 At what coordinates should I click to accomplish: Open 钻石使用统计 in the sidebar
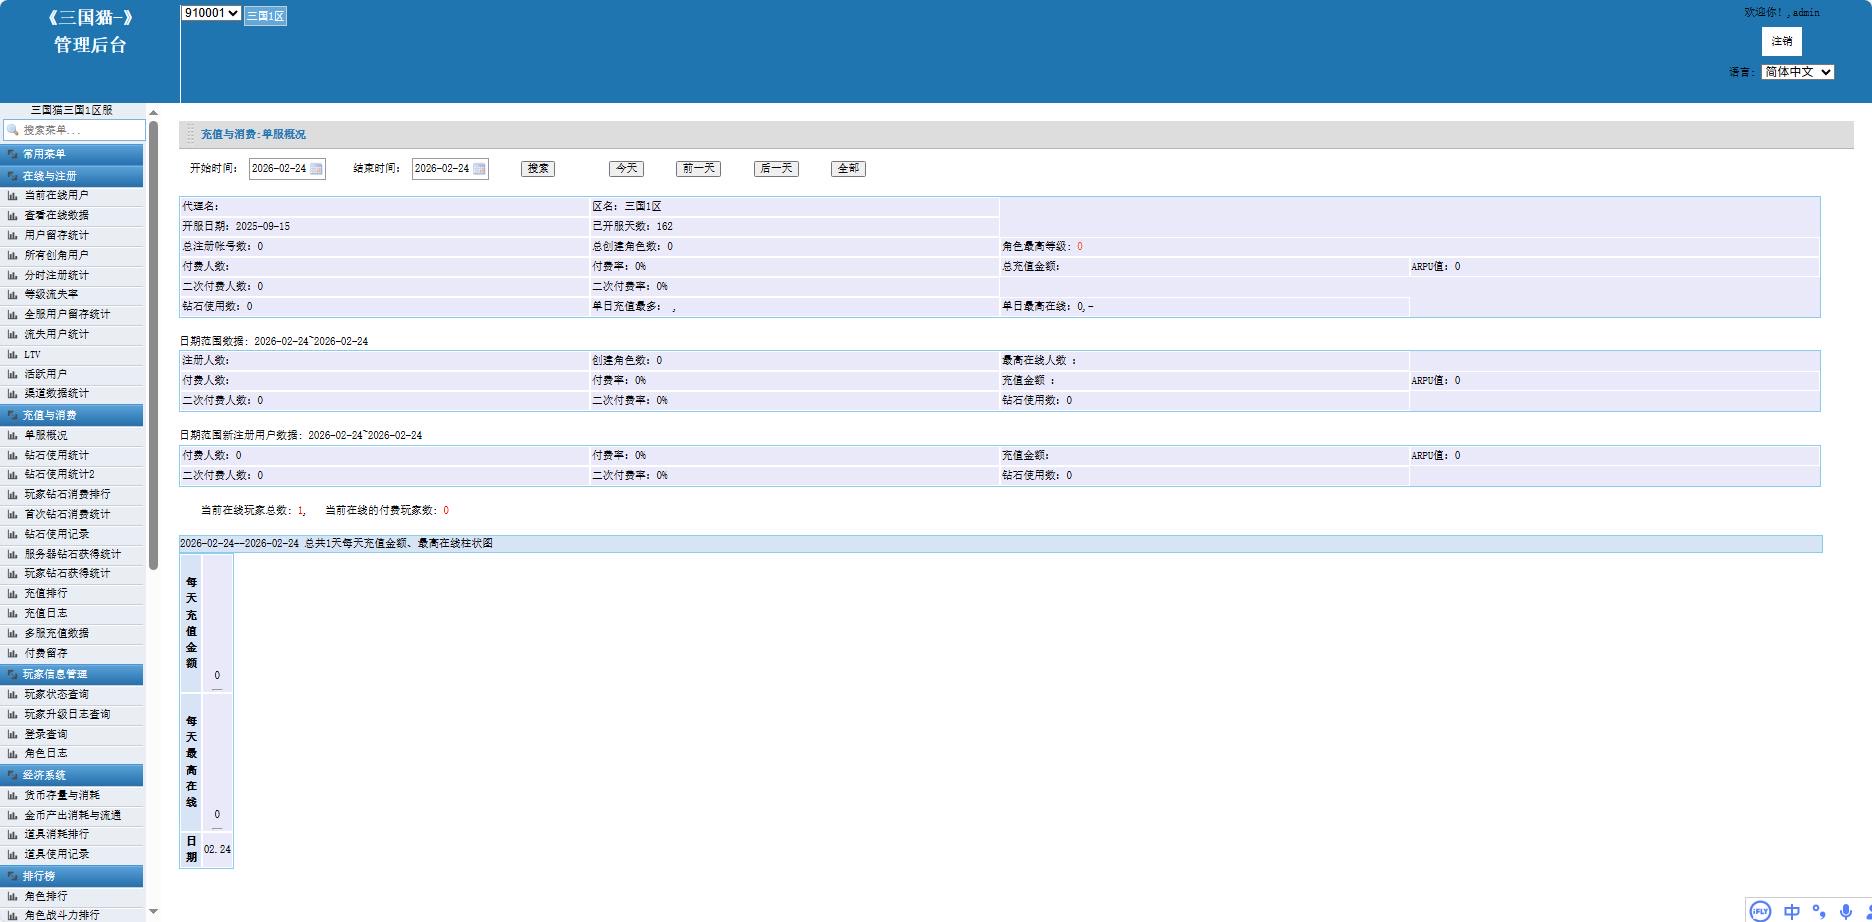tap(56, 455)
